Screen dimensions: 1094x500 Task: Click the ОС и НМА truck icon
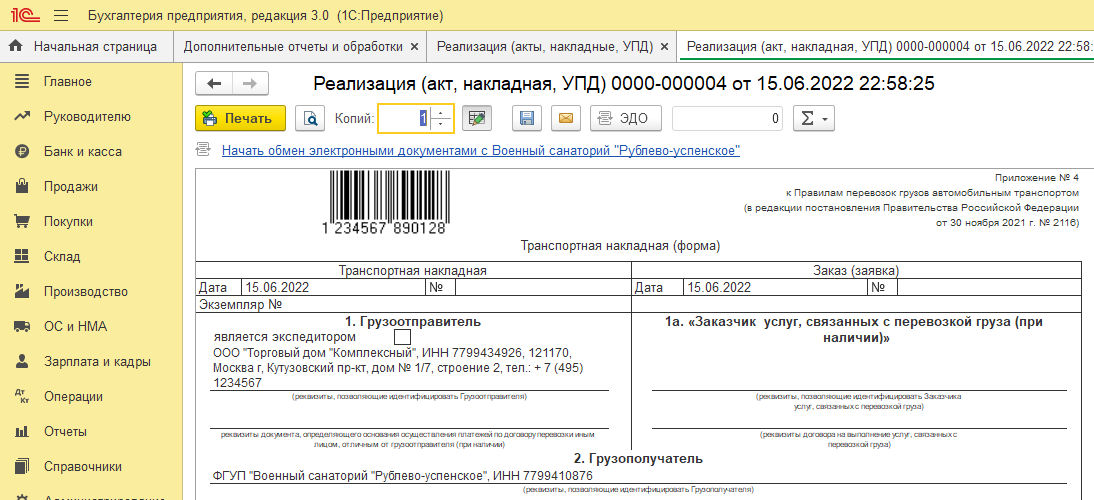tap(22, 326)
